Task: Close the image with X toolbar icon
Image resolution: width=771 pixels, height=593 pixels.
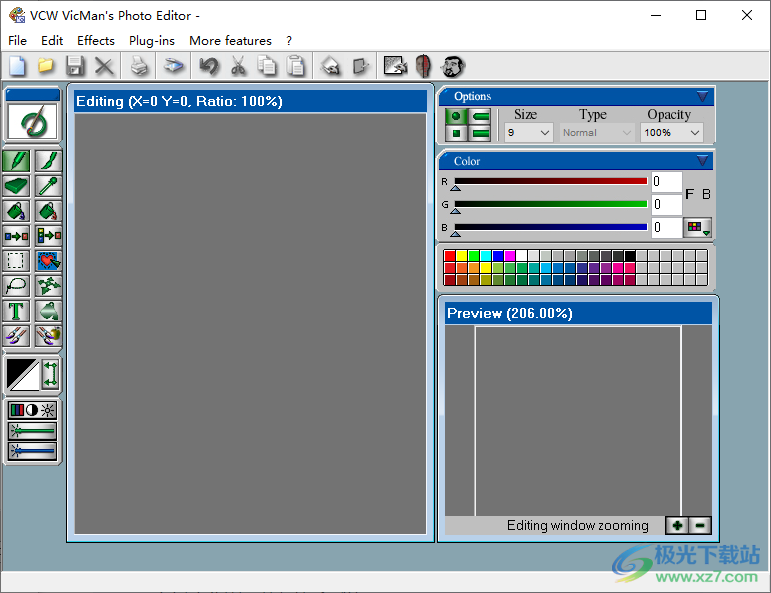Action: point(104,66)
